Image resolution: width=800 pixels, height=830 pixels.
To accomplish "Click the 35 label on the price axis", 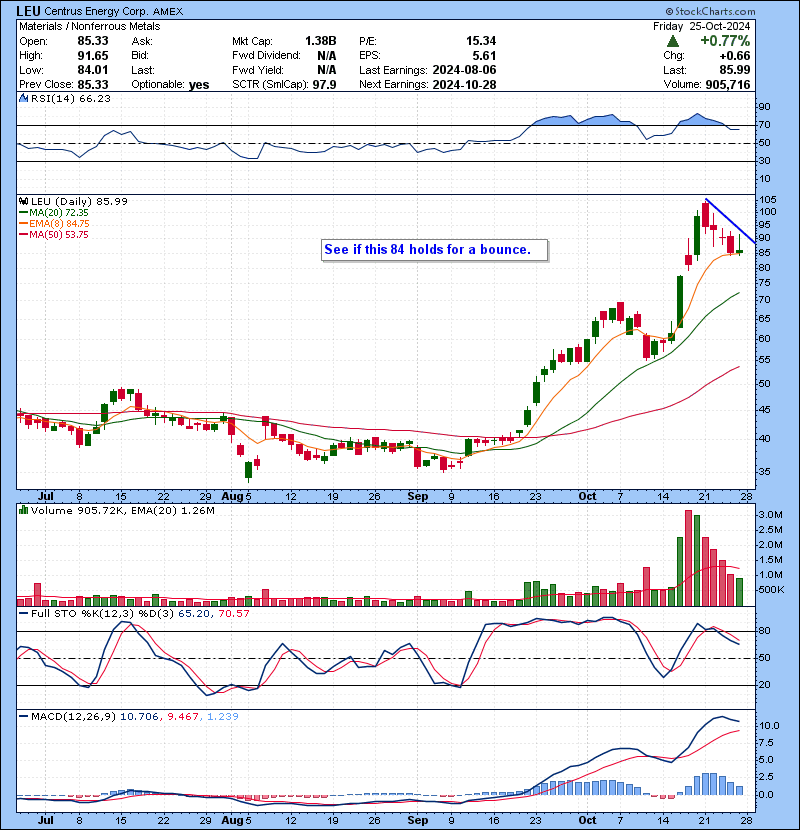I will [x=765, y=471].
